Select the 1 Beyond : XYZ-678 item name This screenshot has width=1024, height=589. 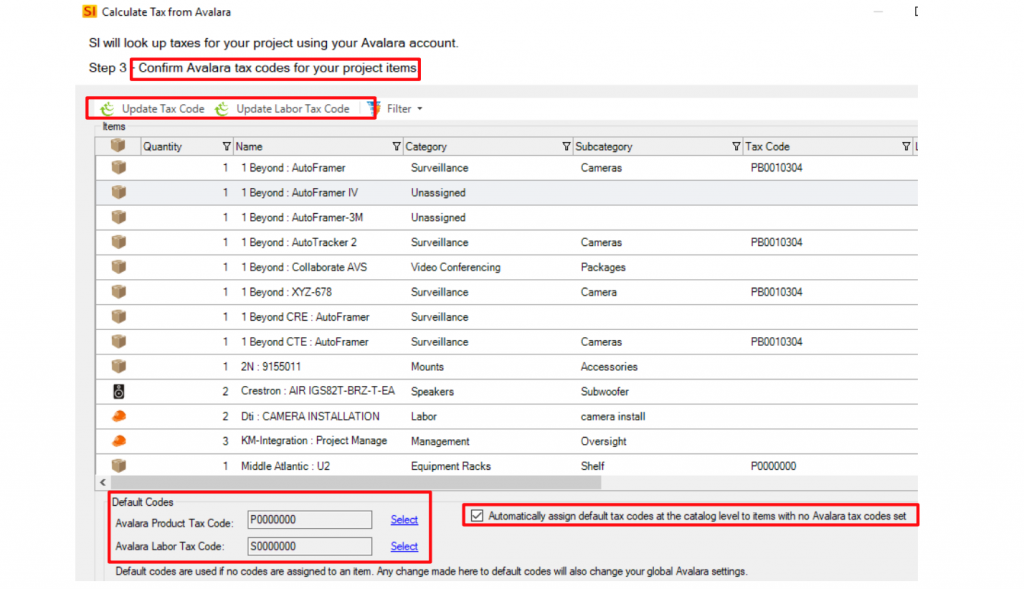tap(286, 292)
